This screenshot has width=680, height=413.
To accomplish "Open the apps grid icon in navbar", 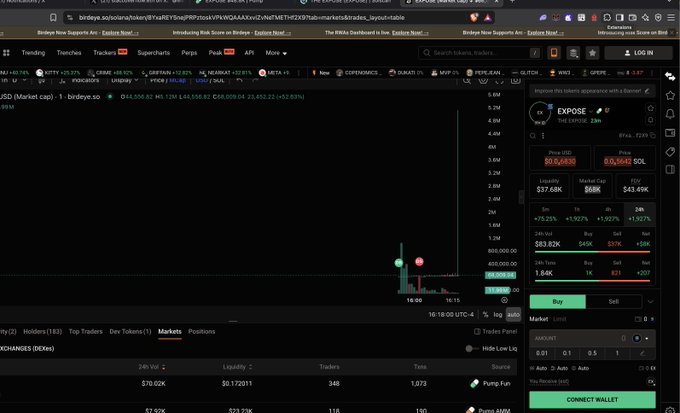I will (6, 52).
